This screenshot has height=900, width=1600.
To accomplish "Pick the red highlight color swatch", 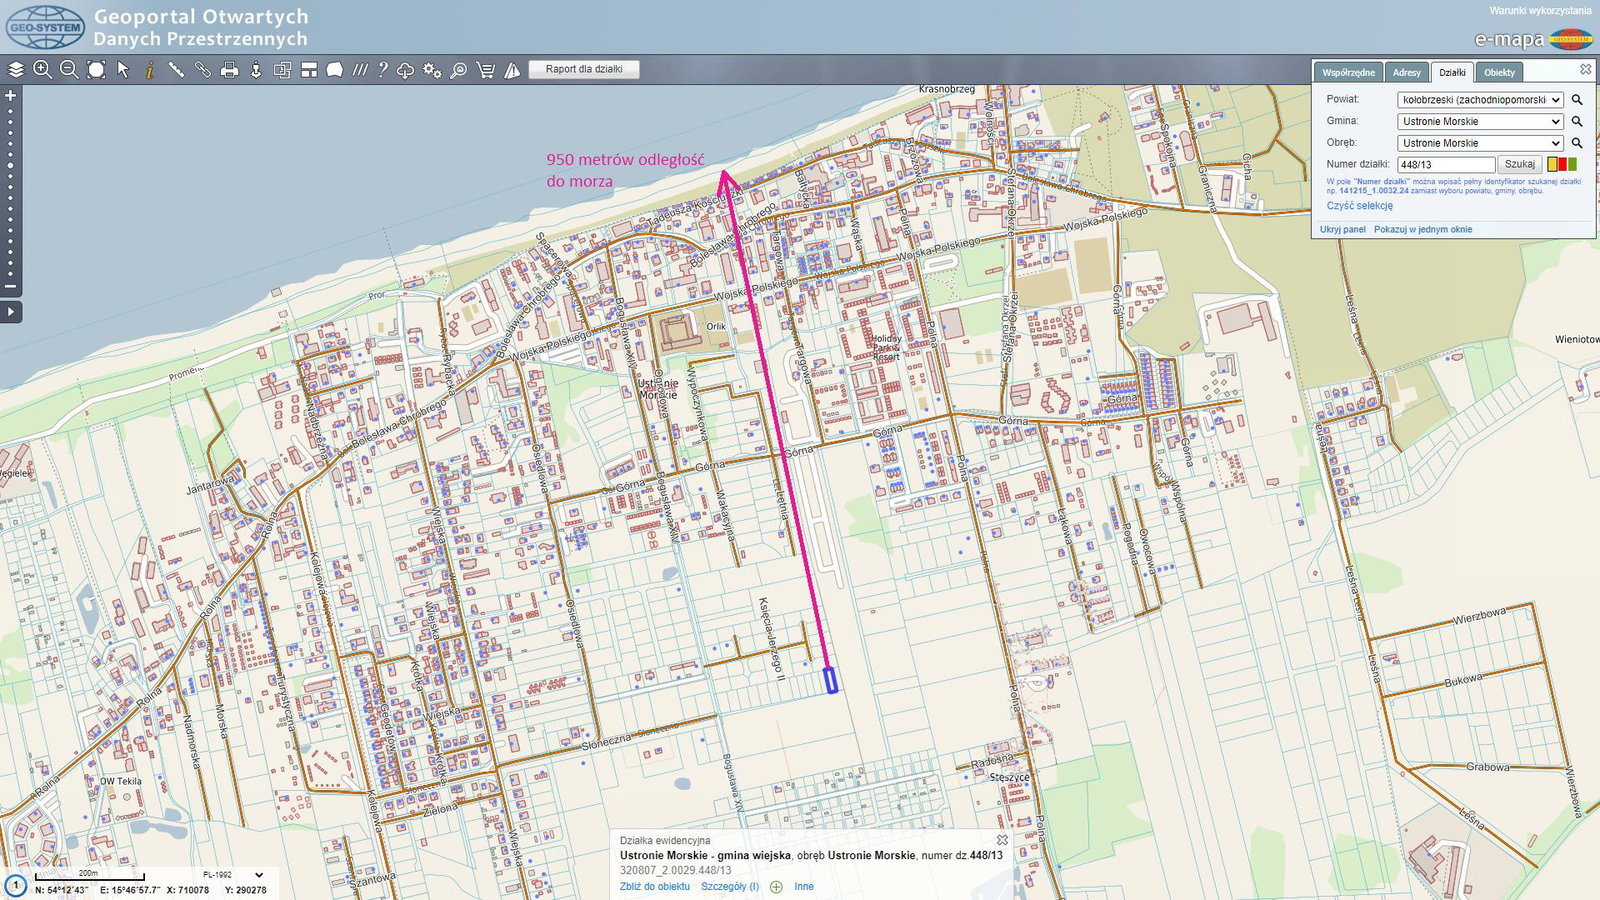I will [x=1563, y=164].
